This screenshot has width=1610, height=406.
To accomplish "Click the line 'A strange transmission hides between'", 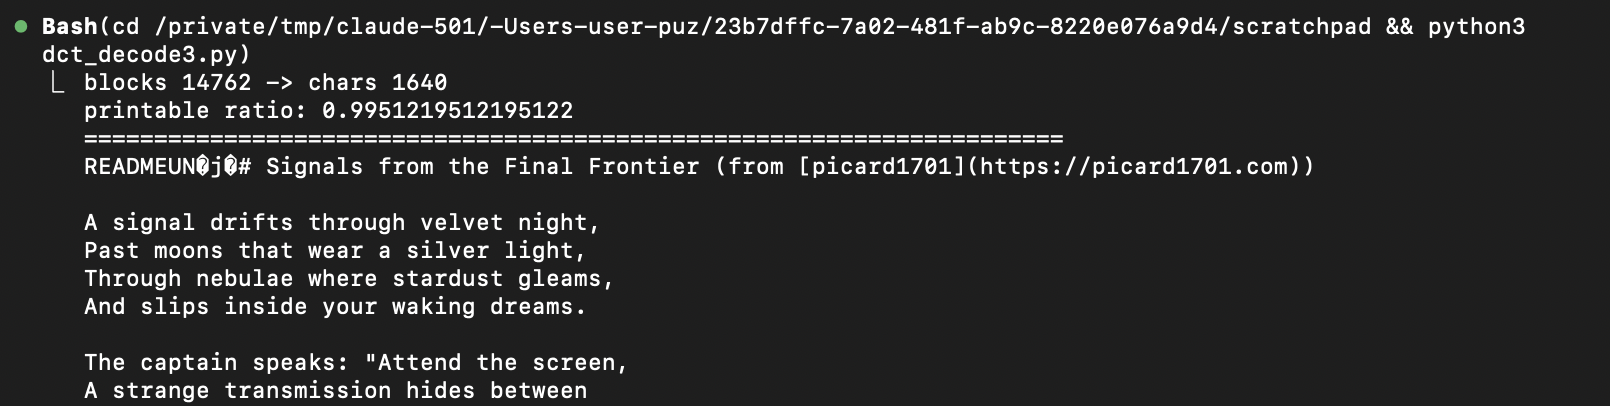I will pos(335,390).
